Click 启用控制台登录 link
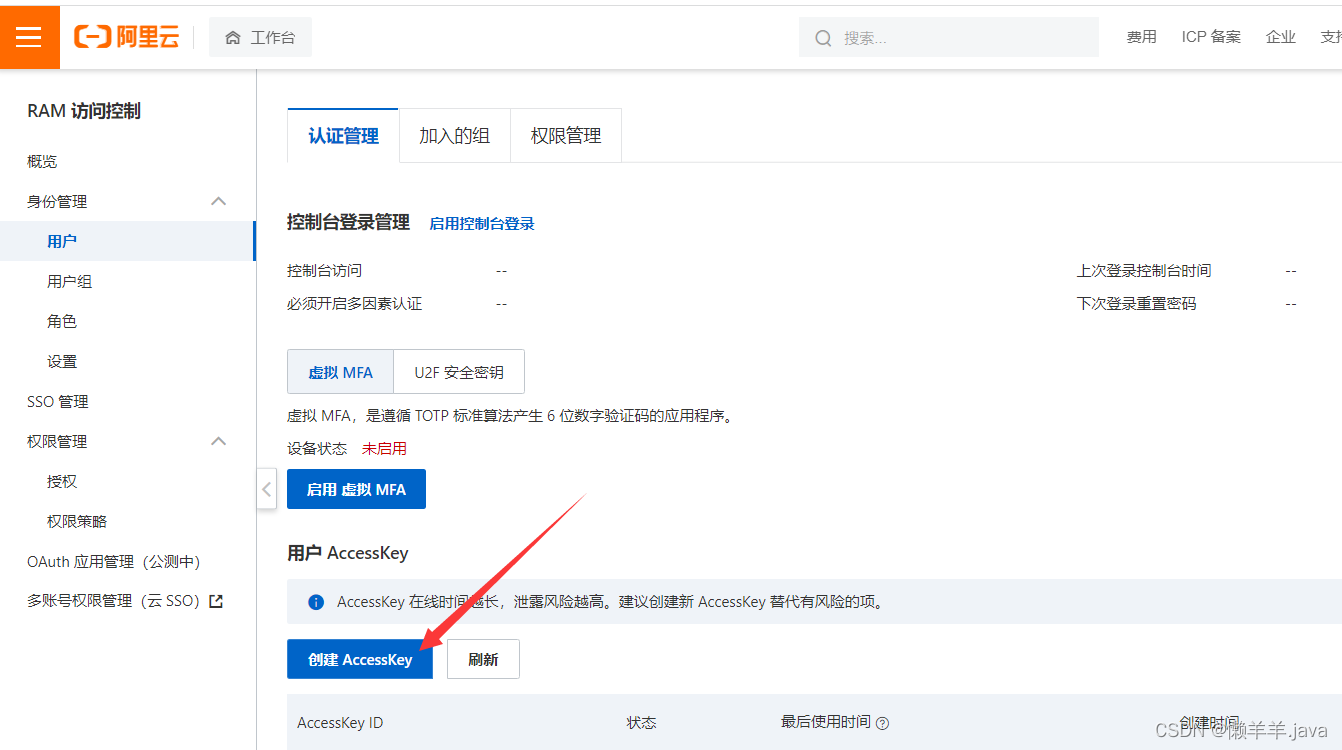This screenshot has width=1342, height=750. (x=482, y=224)
